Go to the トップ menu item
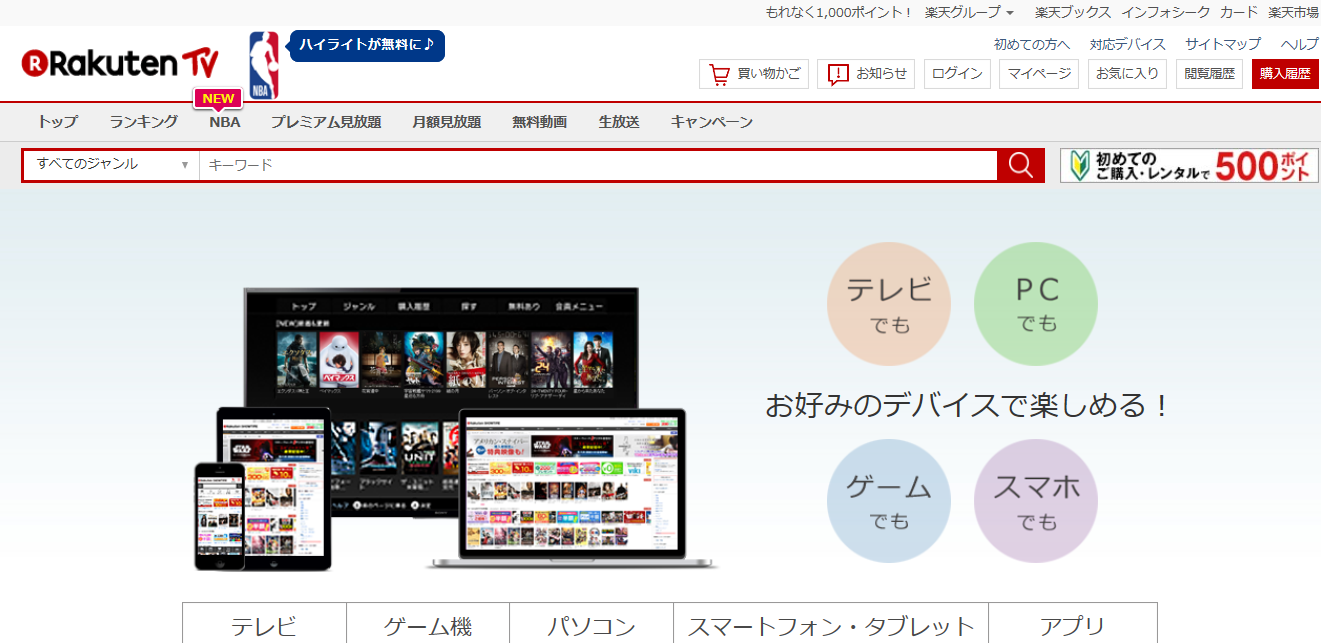Viewport: 1321px width, 643px height. point(57,122)
